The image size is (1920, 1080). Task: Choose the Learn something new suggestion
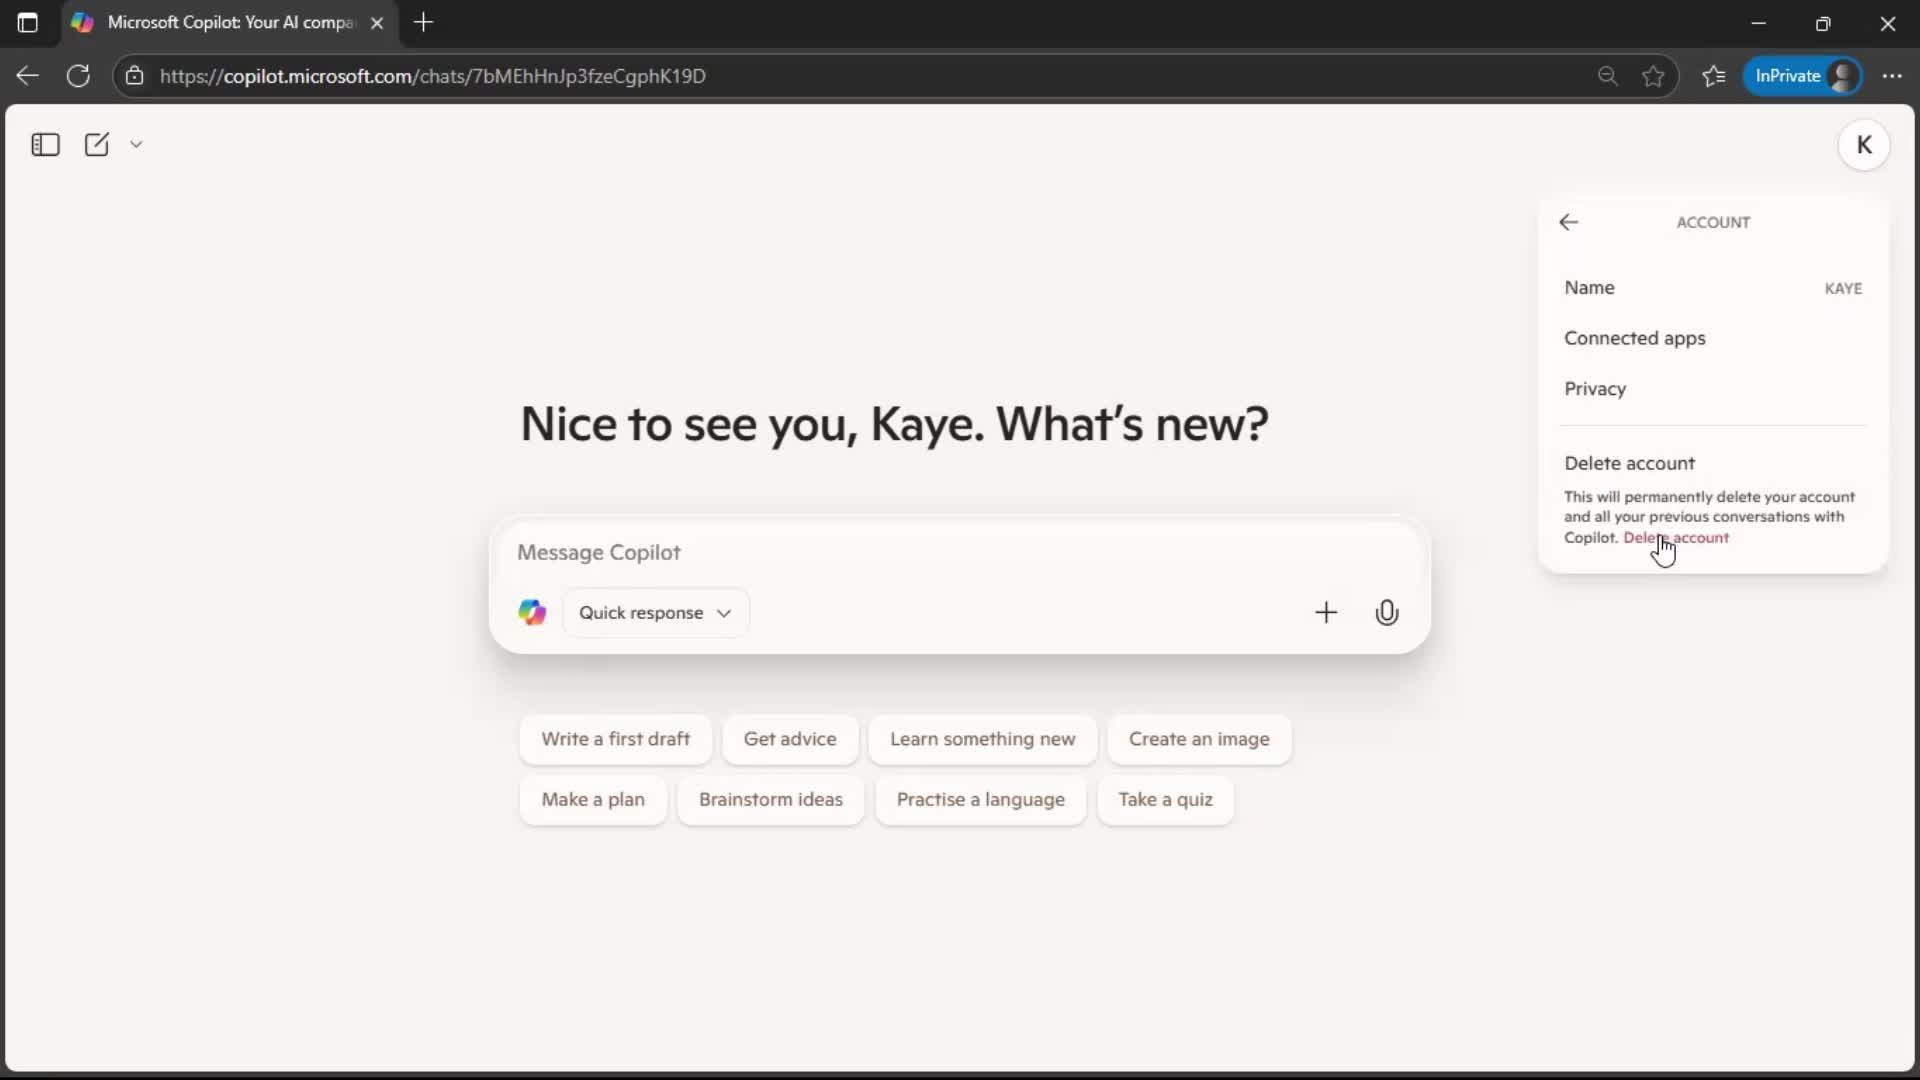982,739
